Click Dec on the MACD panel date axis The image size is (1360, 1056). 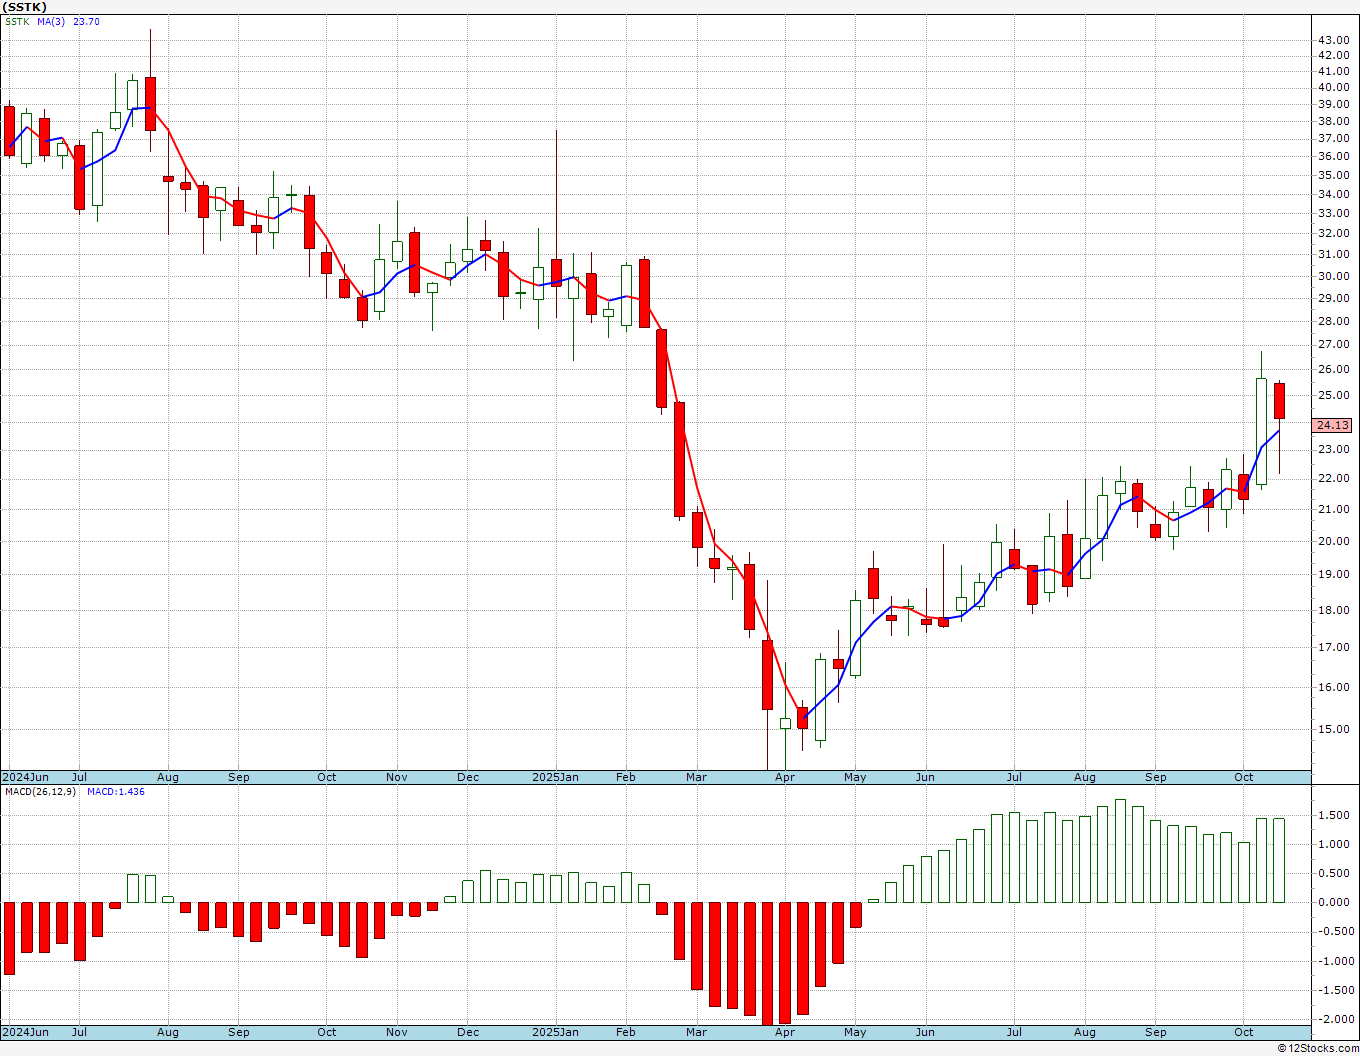[468, 1032]
